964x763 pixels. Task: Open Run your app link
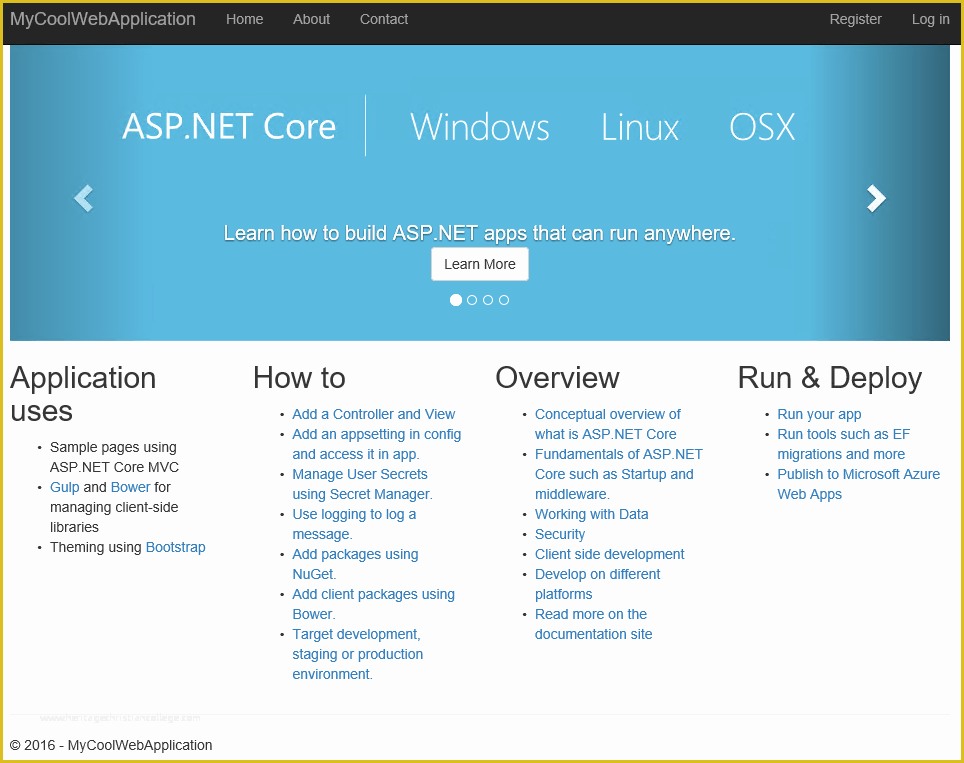819,414
